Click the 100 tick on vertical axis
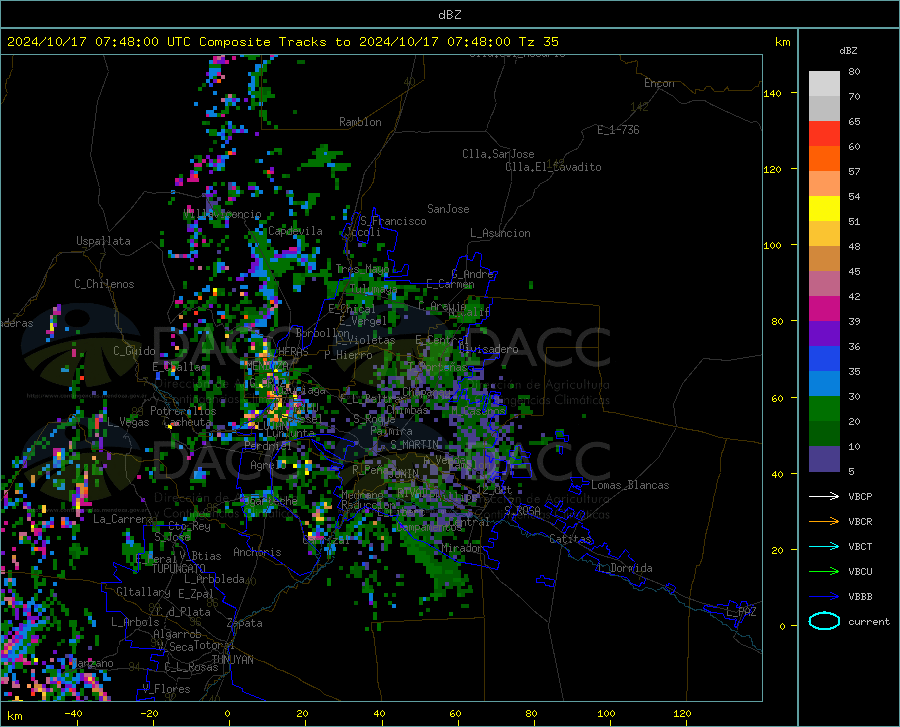 tap(772, 245)
